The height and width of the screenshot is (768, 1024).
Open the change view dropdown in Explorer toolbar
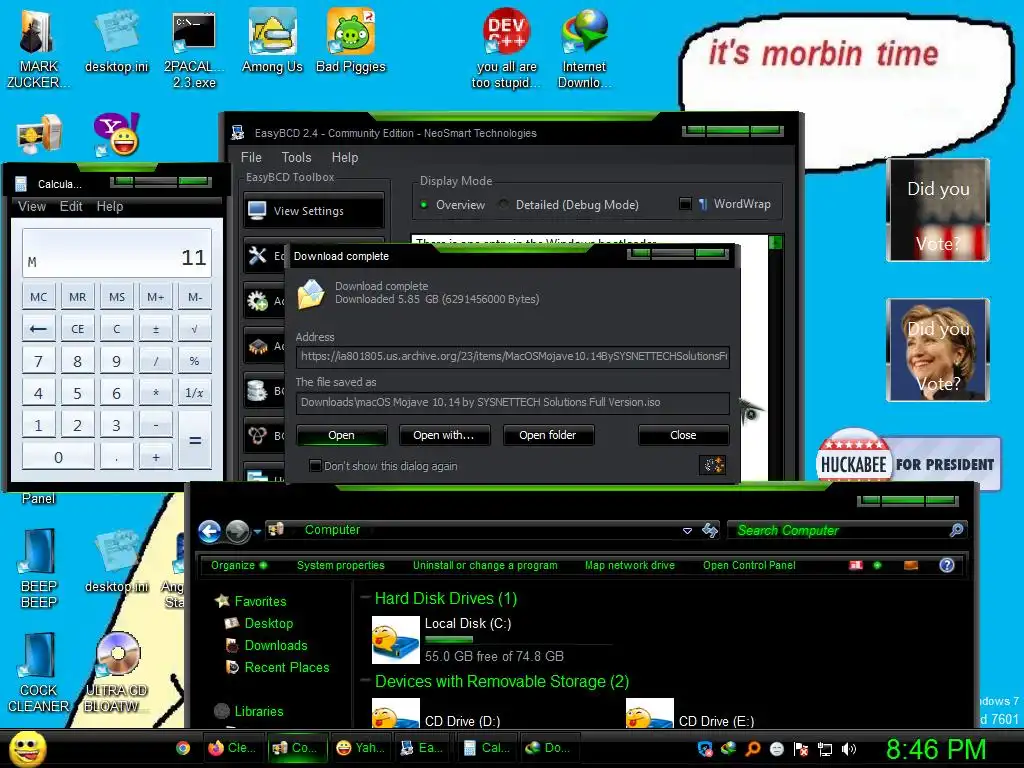click(x=878, y=565)
